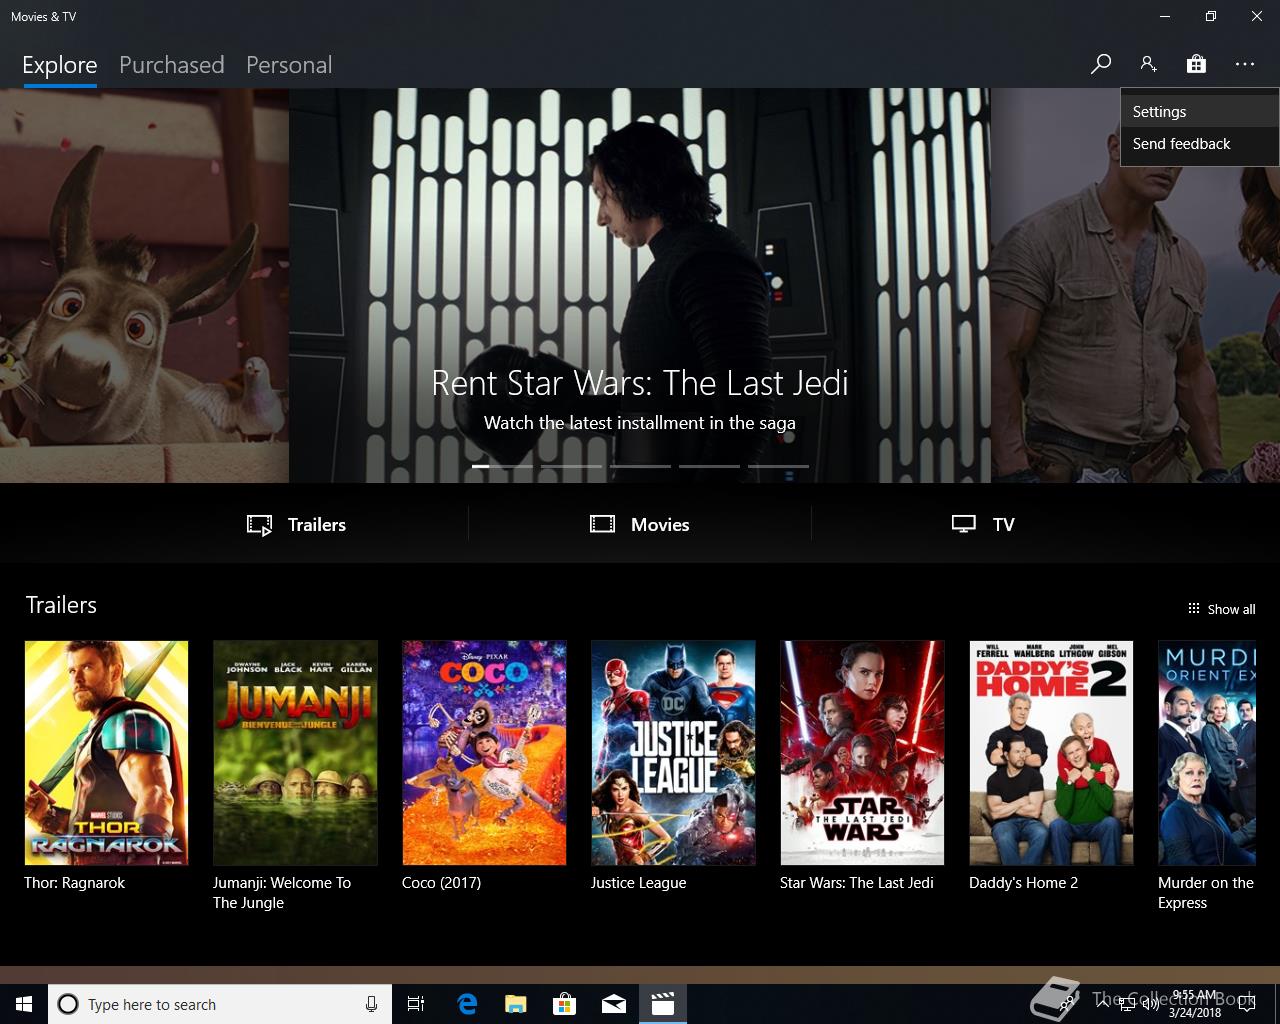Image resolution: width=1280 pixels, height=1024 pixels.
Task: Switch to the Explore tab
Action: [x=60, y=65]
